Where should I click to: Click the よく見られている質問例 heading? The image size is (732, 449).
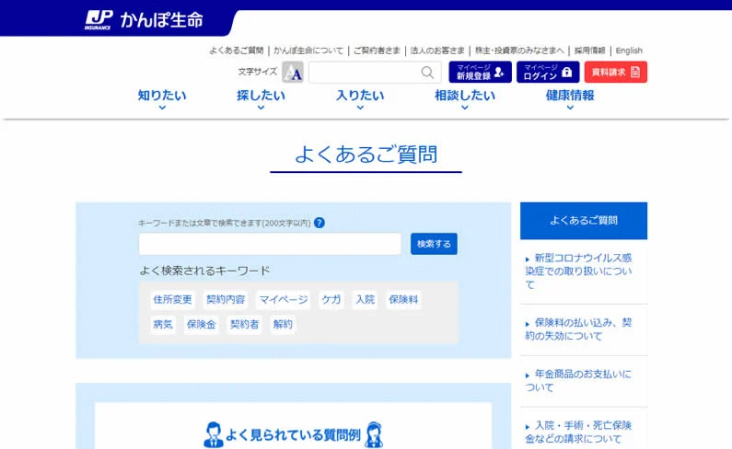pyautogui.click(x=293, y=435)
